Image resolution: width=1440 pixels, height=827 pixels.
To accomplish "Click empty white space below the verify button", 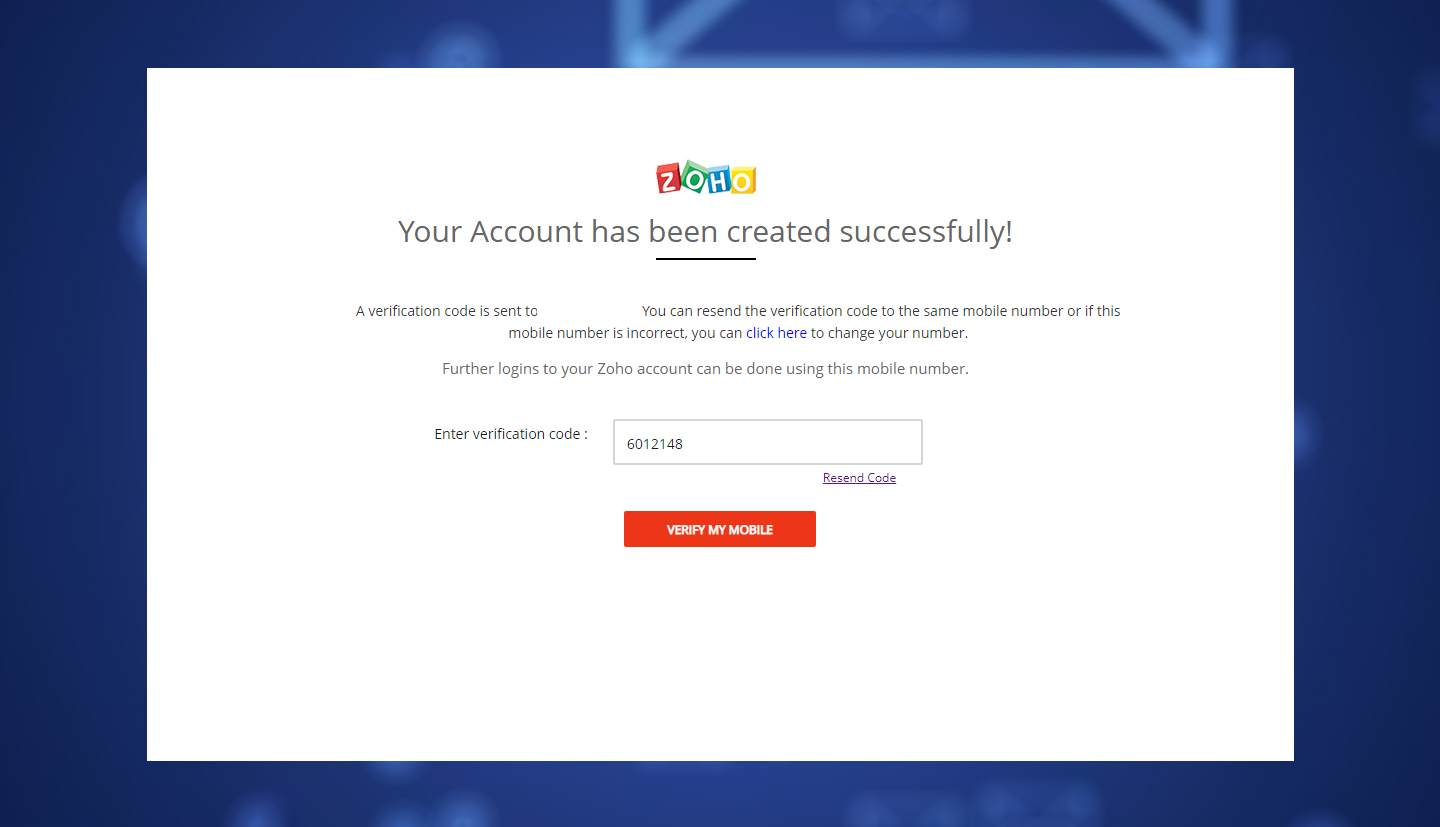I will coord(720,650).
